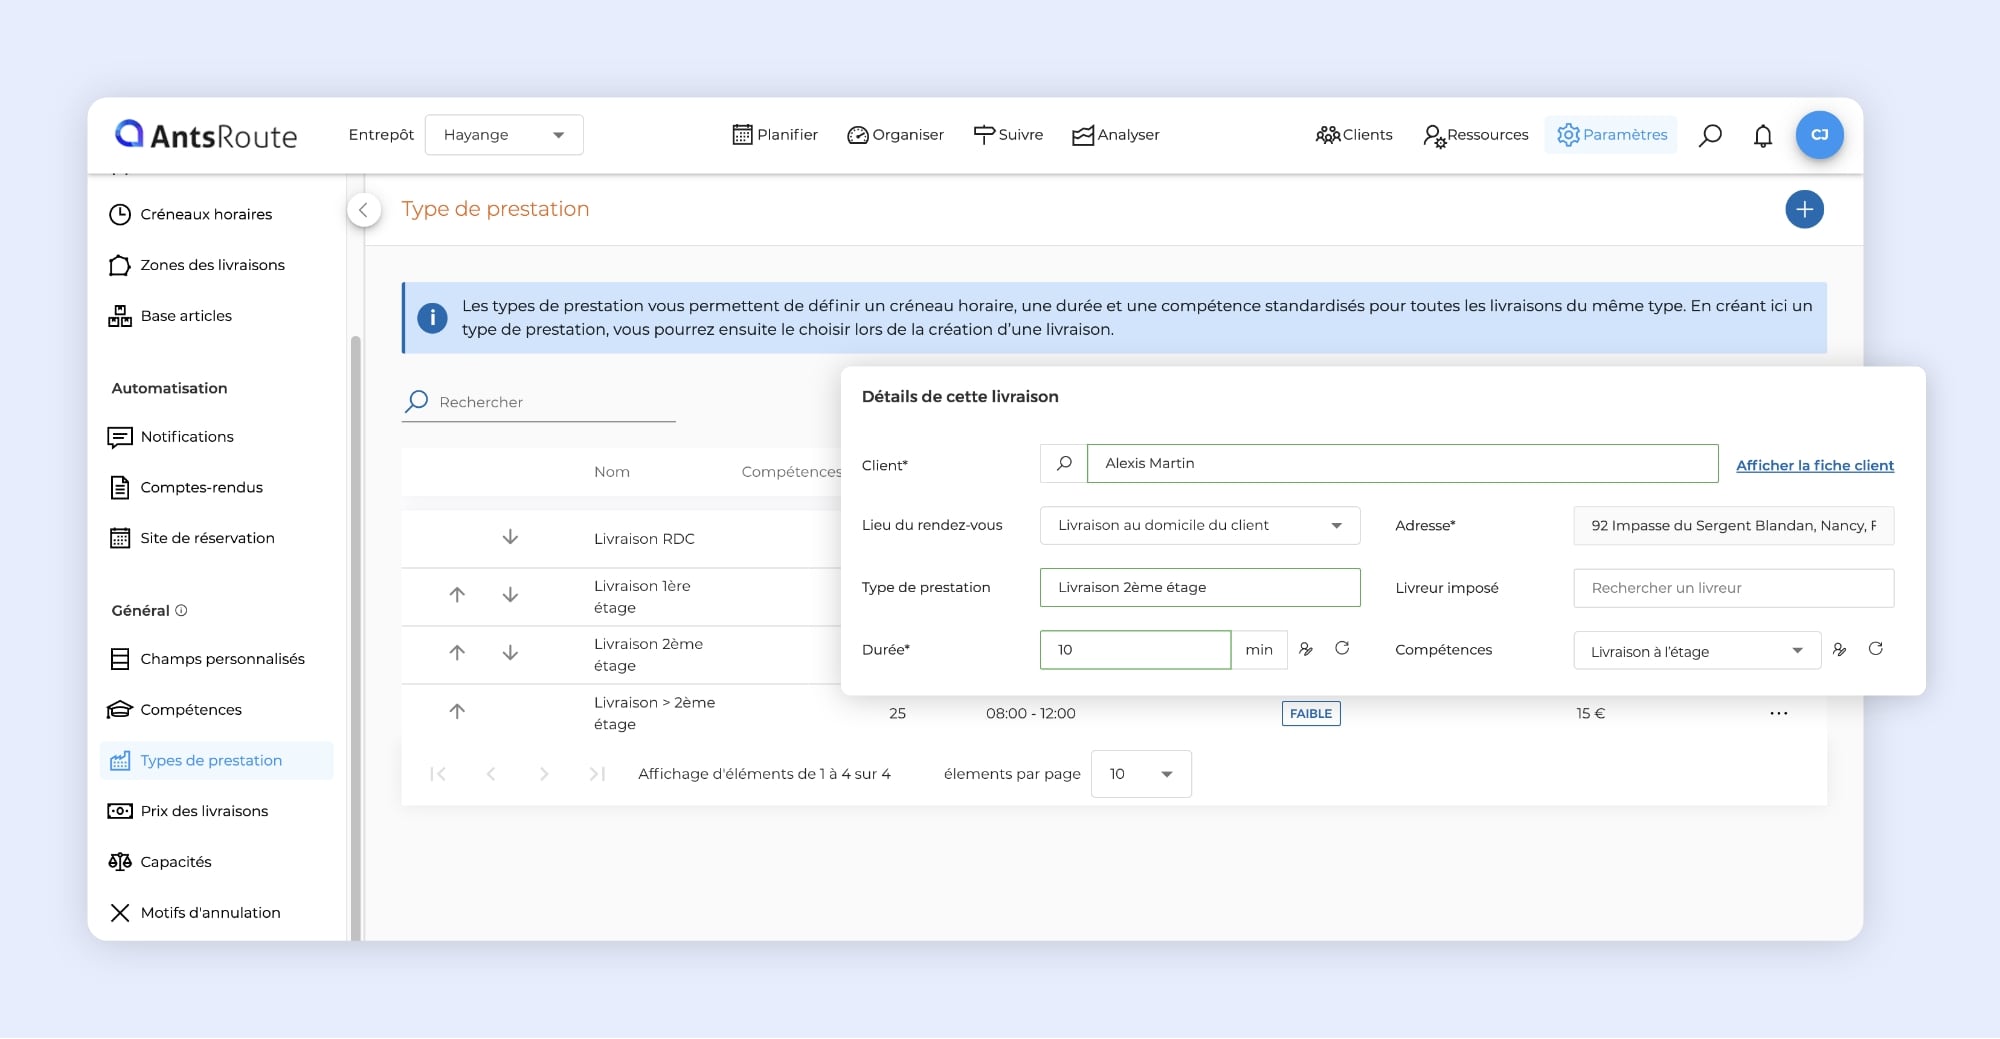Open the Lieu du rendez-vous dropdown
This screenshot has width=2000, height=1039.
click(1199, 526)
